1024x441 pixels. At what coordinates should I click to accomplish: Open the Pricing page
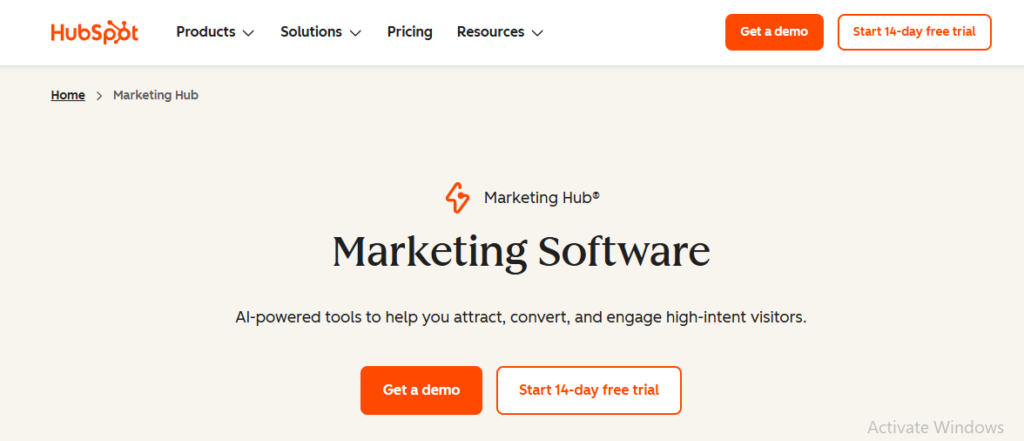click(x=409, y=32)
